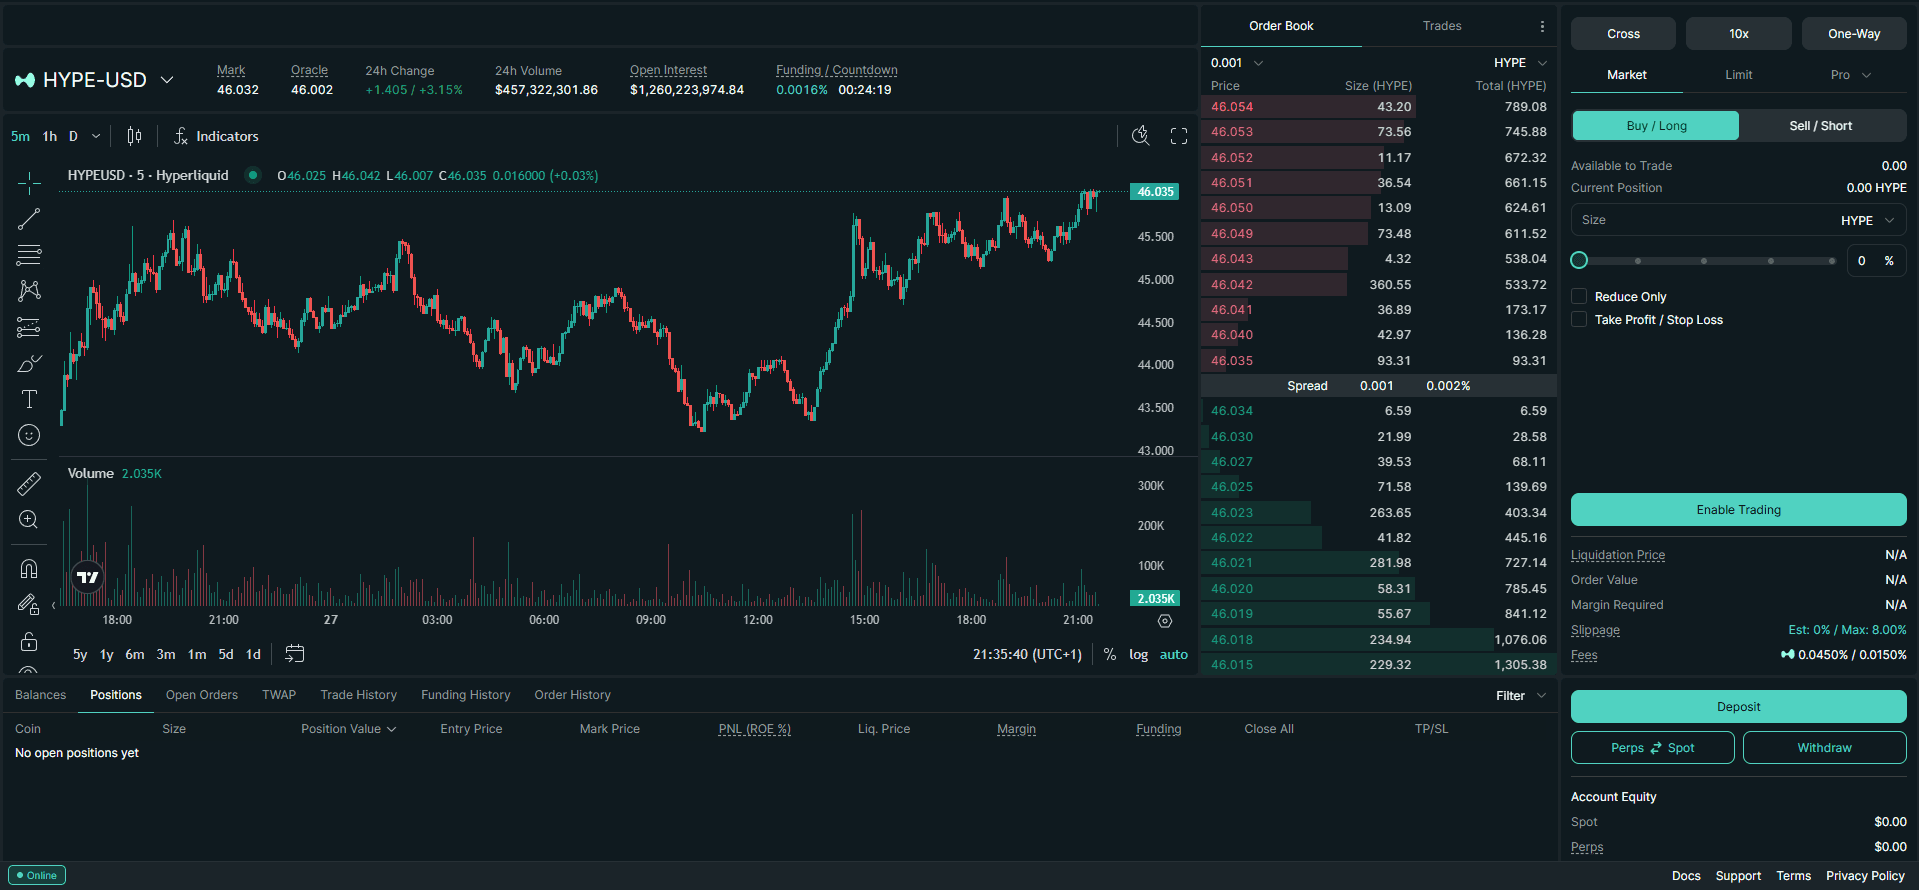Screen dimensions: 1919x890
Task: Open the Support link in footer
Action: pyautogui.click(x=1738, y=876)
